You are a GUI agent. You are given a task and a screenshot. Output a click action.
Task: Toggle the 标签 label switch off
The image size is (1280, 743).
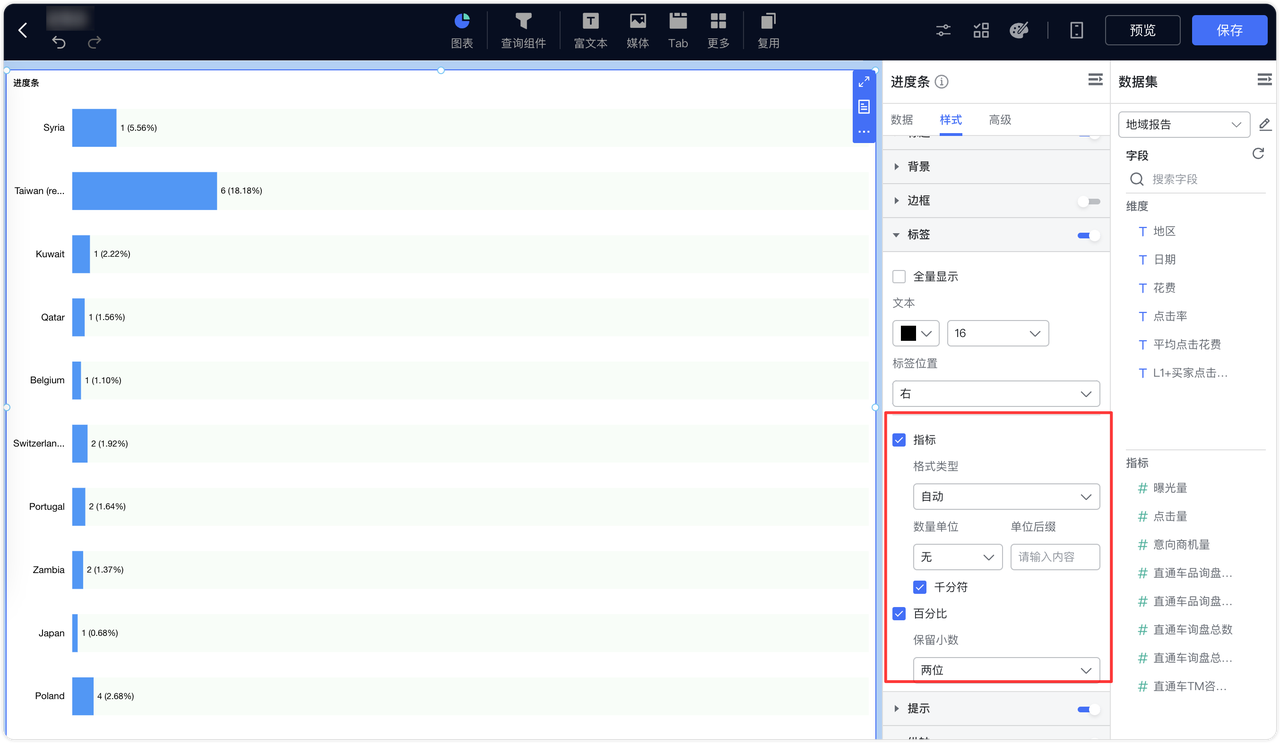point(1086,234)
